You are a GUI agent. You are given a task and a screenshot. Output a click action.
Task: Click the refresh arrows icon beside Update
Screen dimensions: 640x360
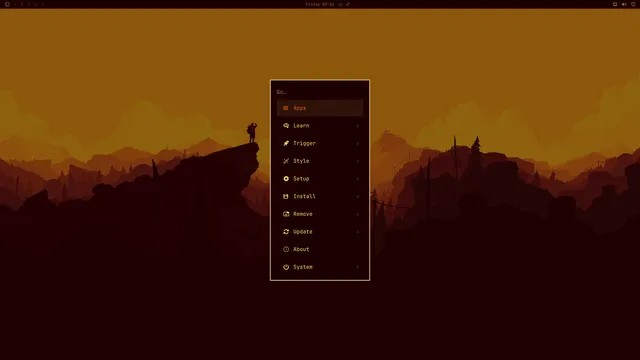(x=286, y=231)
